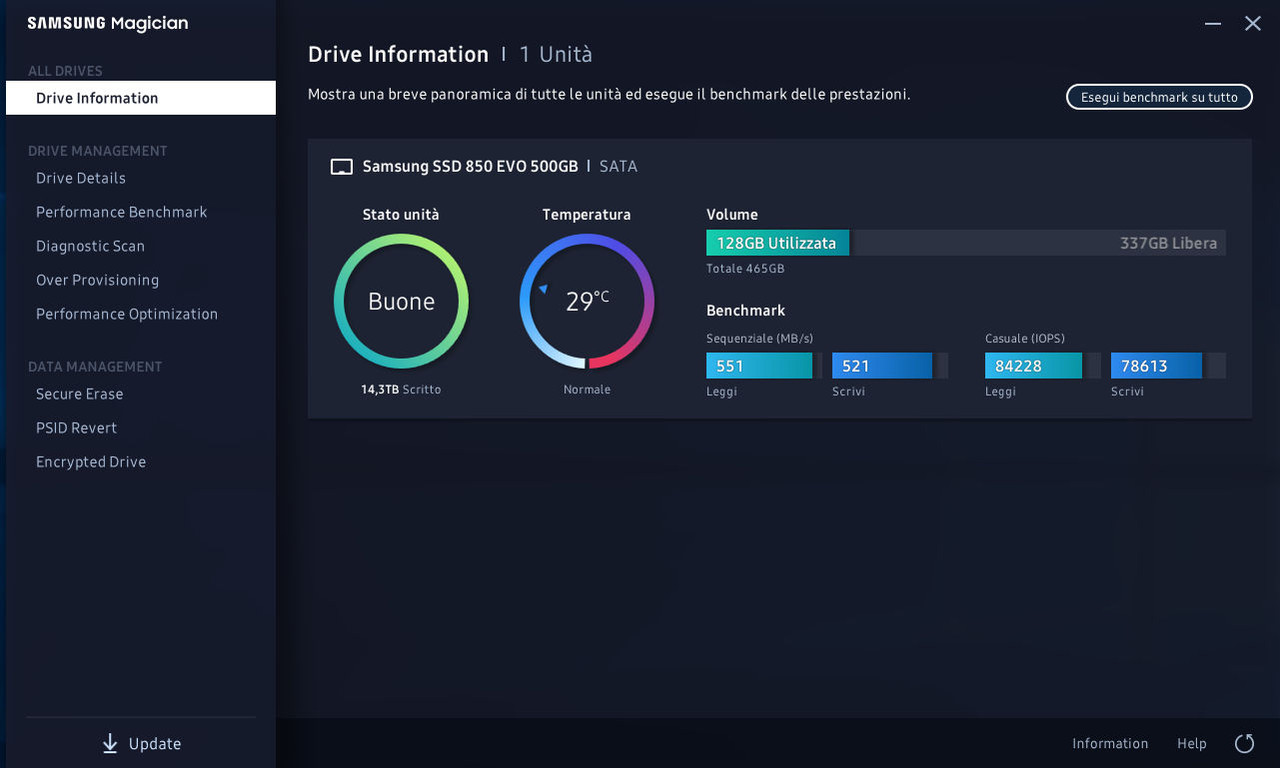Open Performance Benchmark page
Screen dimensions: 1280x768
pos(122,212)
